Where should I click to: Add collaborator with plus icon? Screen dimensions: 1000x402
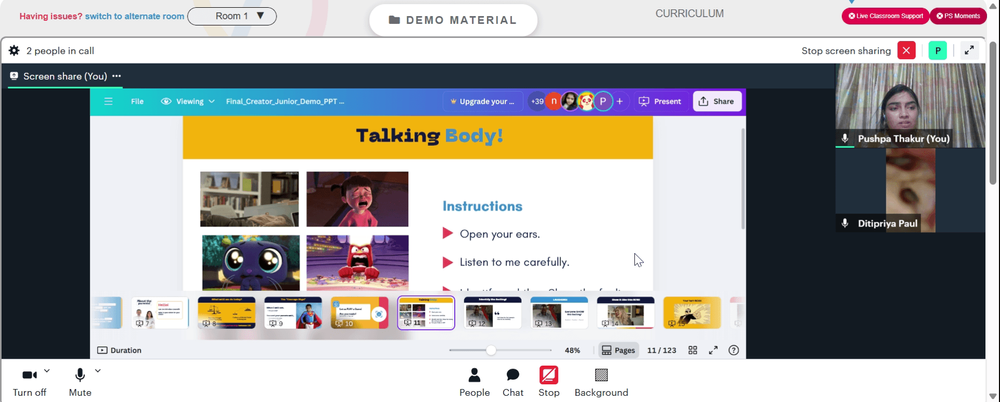(x=619, y=101)
